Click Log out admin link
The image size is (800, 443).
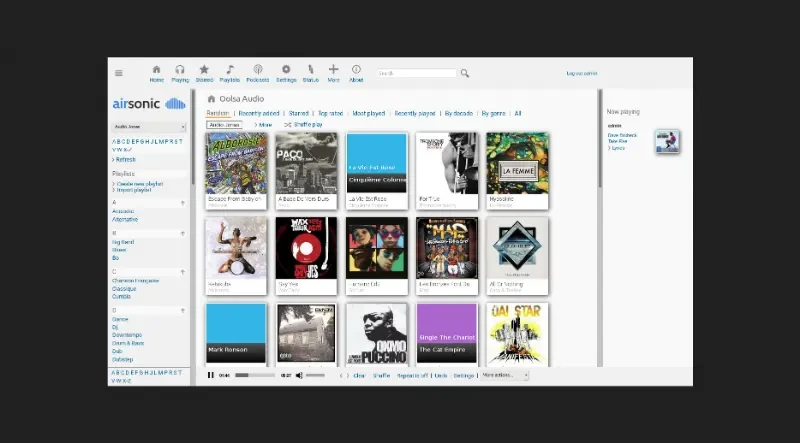coord(582,73)
